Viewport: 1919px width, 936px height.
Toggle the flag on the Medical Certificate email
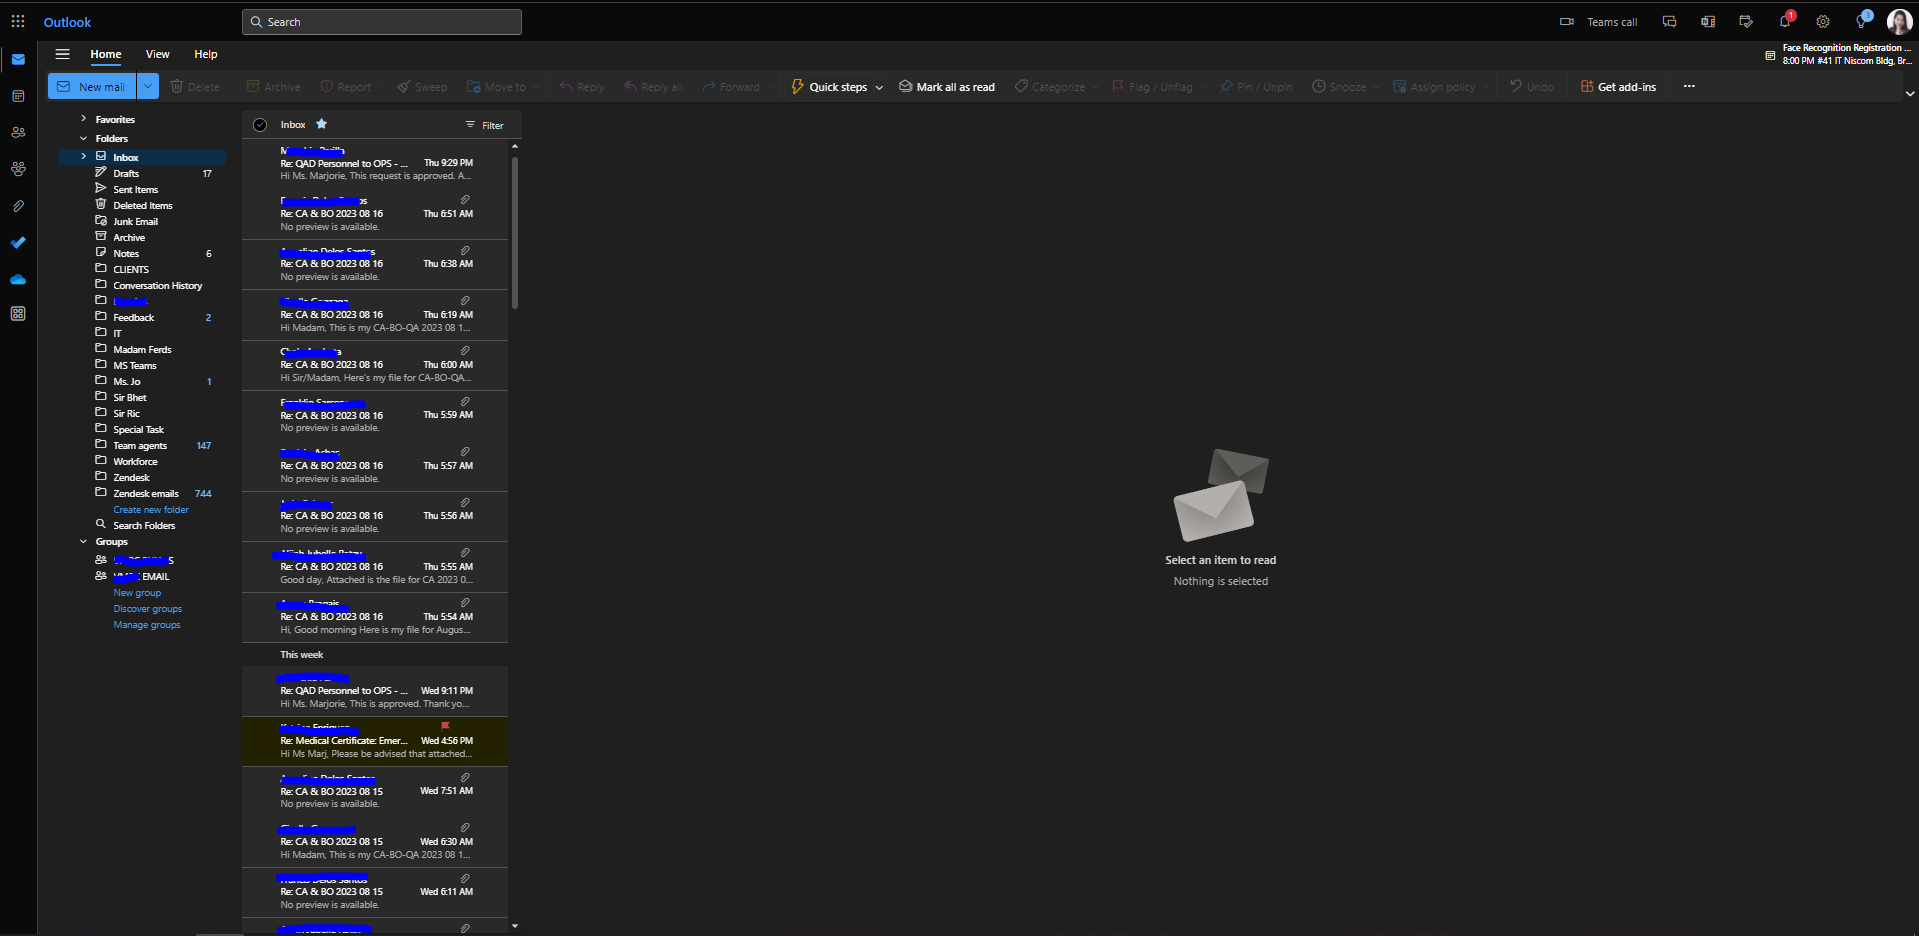pyautogui.click(x=445, y=726)
